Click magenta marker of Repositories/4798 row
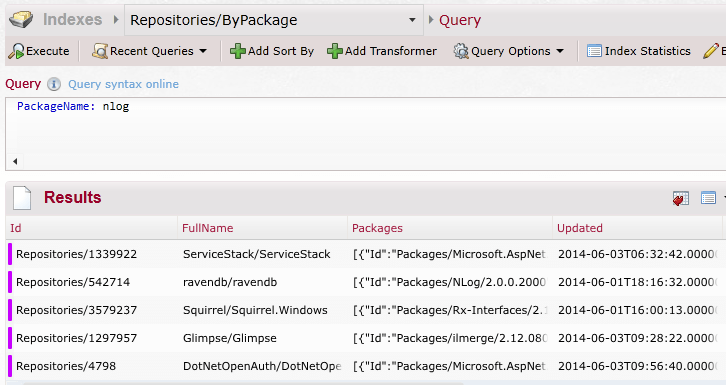This screenshot has width=726, height=385. tap(10, 366)
